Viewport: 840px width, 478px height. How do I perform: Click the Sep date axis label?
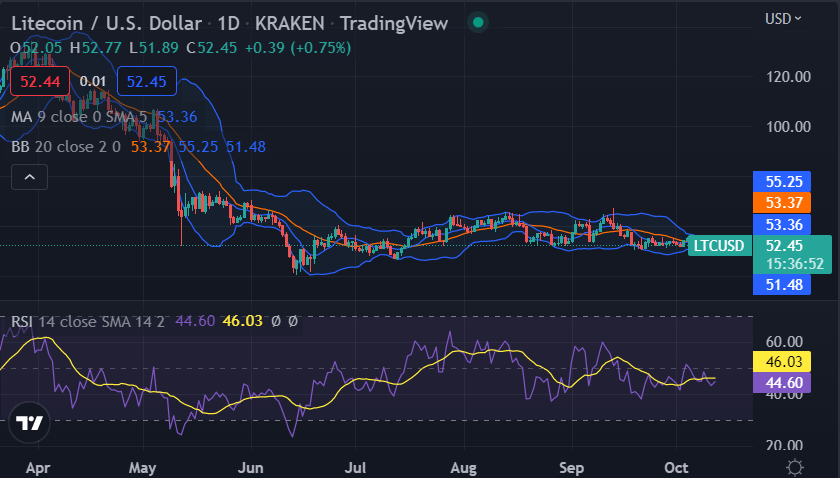pyautogui.click(x=571, y=468)
